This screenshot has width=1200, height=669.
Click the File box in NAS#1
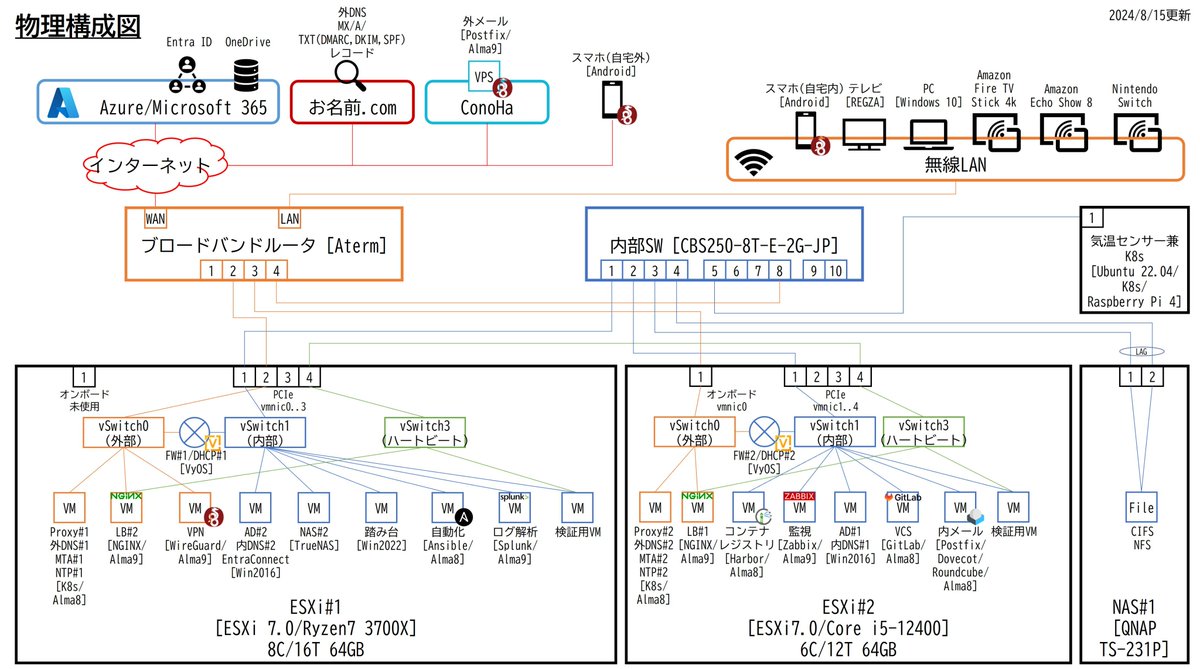point(1141,508)
